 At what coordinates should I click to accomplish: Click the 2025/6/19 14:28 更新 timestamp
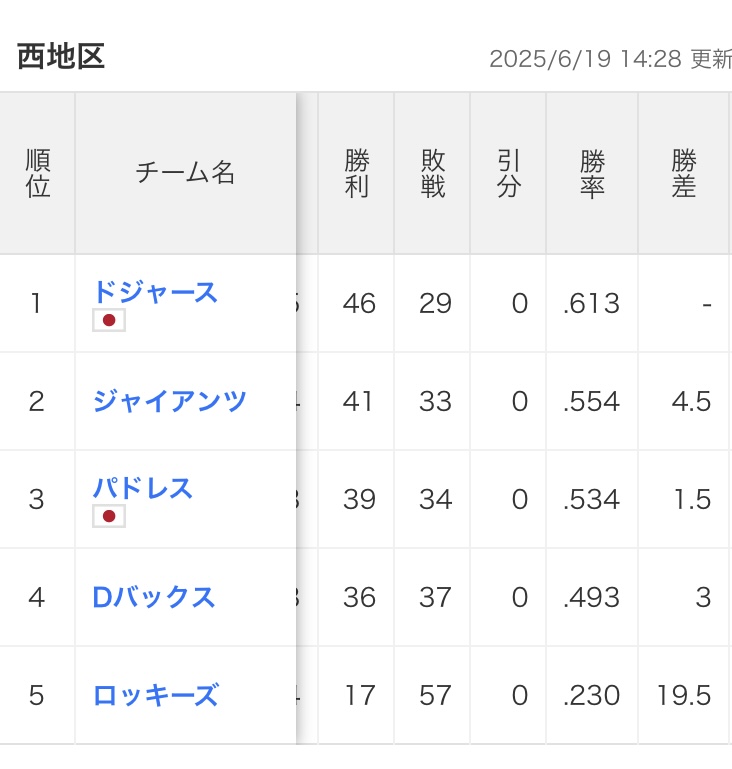pos(610,59)
